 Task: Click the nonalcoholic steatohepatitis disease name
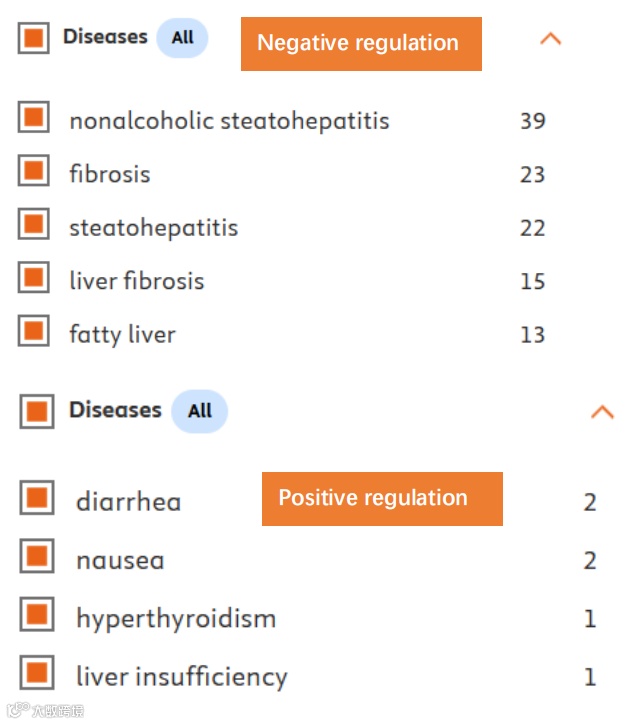tap(229, 121)
